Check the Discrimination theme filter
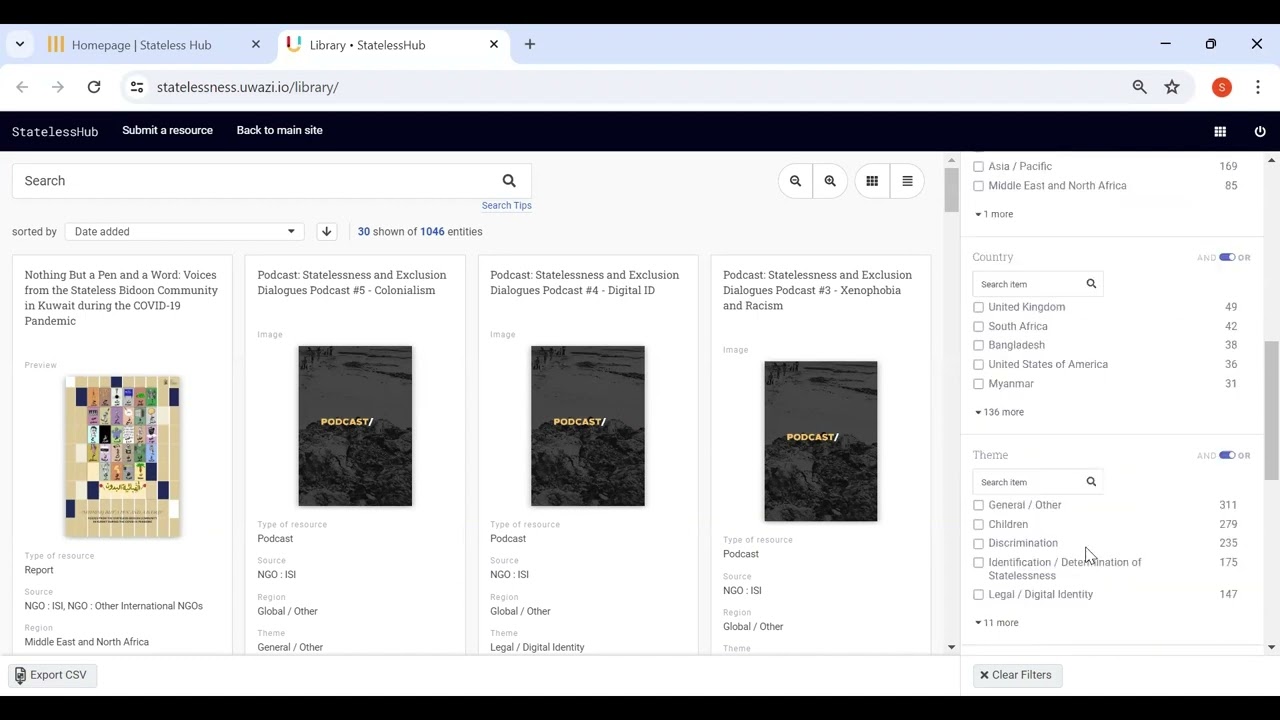 (x=978, y=543)
